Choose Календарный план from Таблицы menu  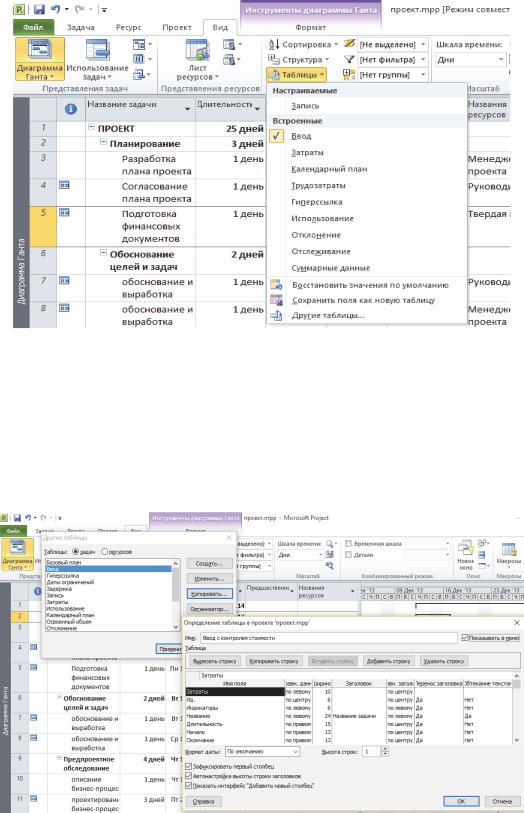point(329,169)
